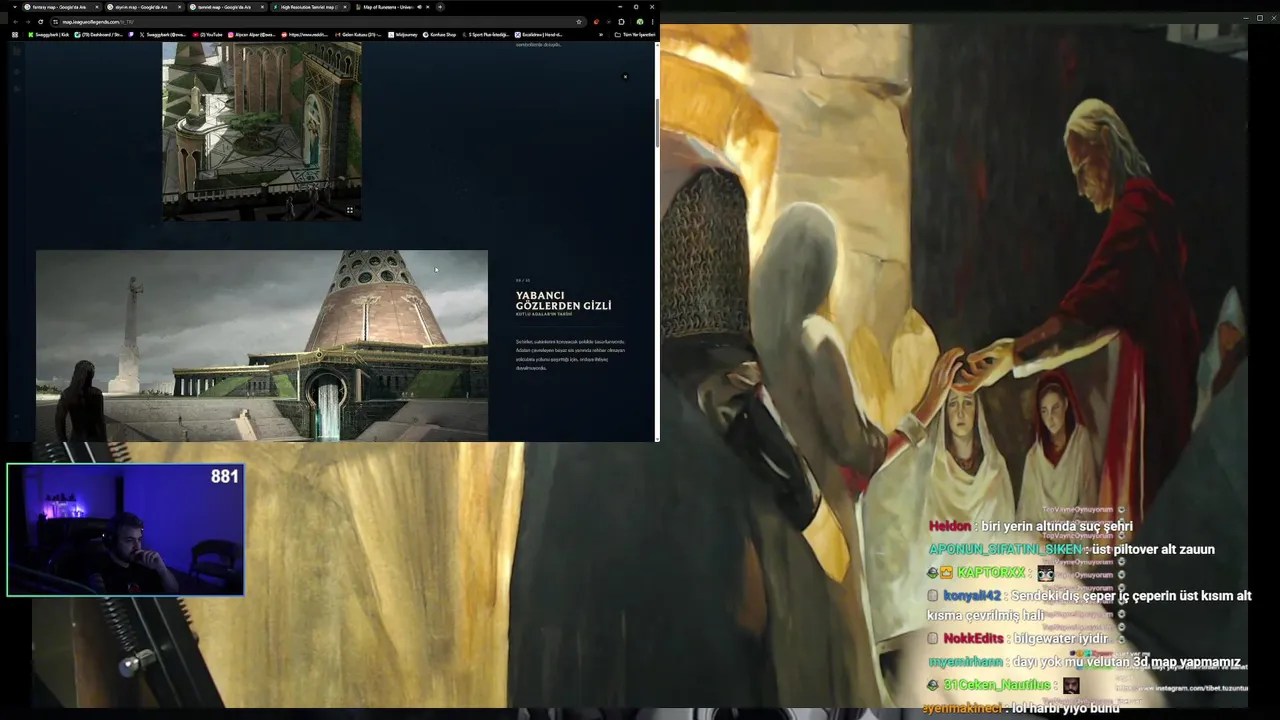Click the 881 viewer counter
Image resolution: width=1280 pixels, height=720 pixels.
[225, 477]
